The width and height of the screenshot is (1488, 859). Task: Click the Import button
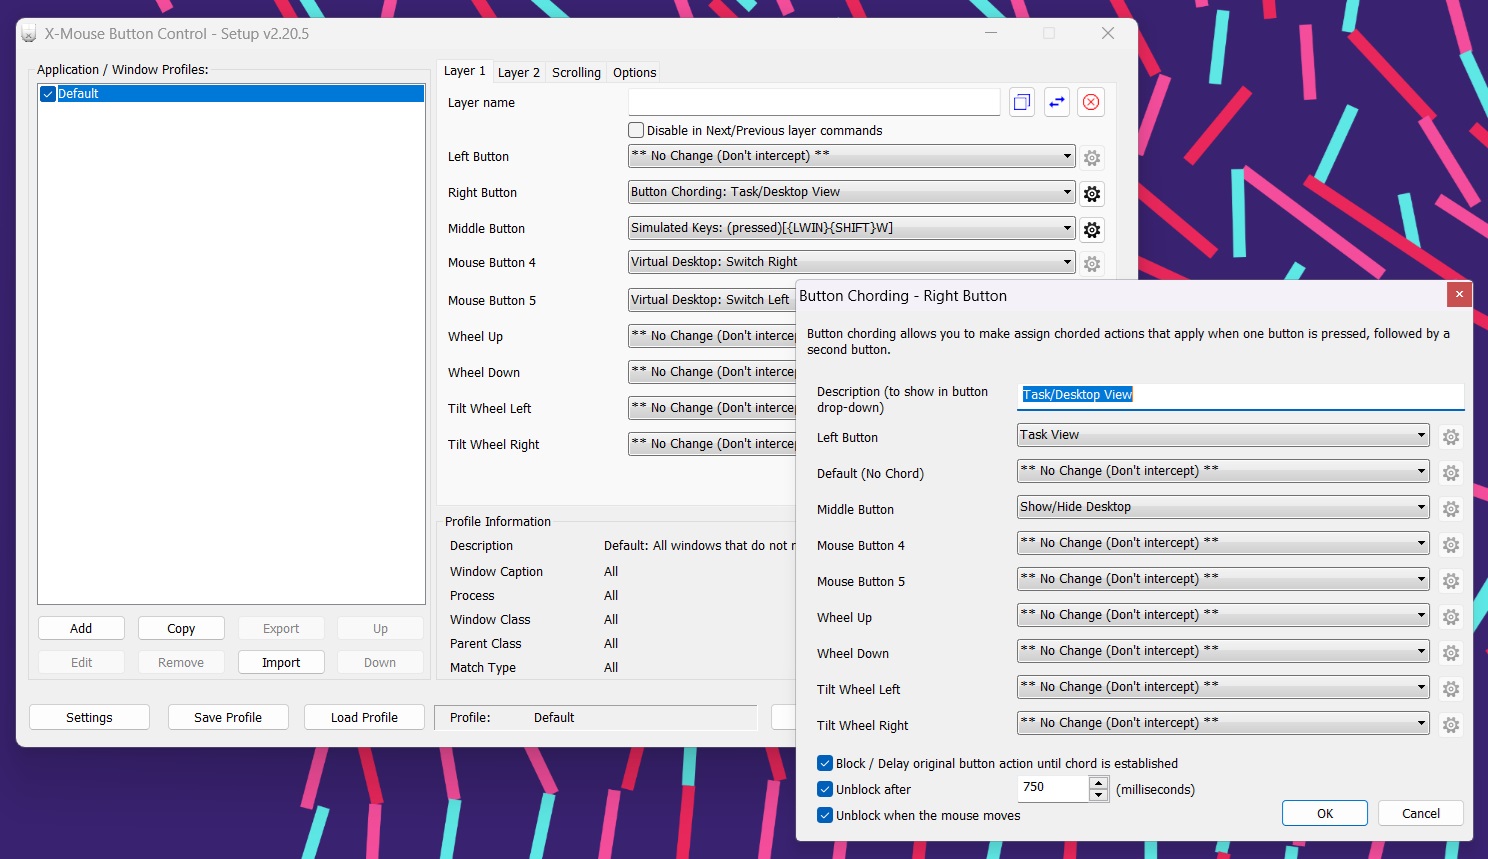point(281,662)
